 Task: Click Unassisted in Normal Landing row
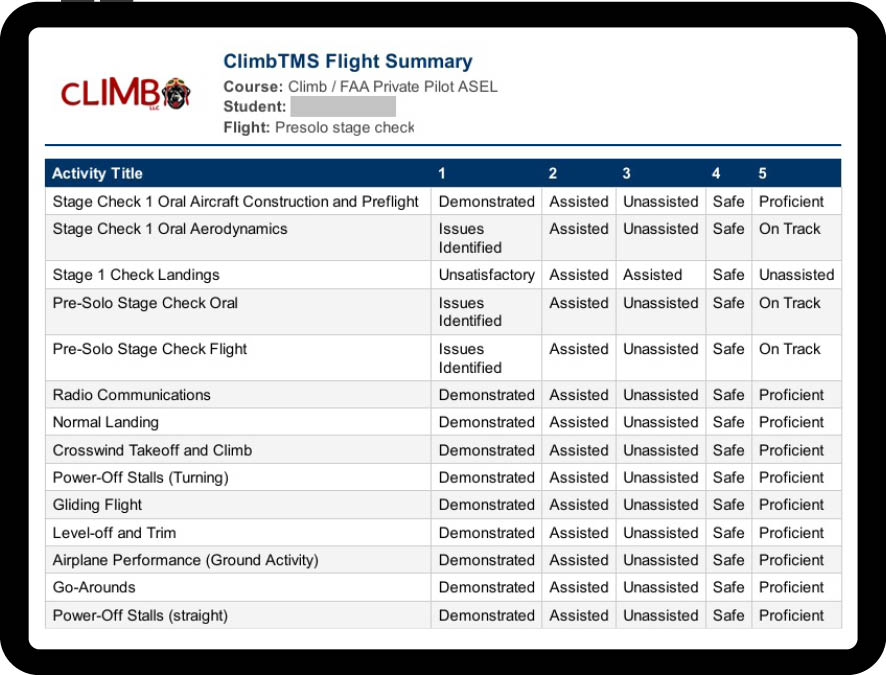pos(661,423)
